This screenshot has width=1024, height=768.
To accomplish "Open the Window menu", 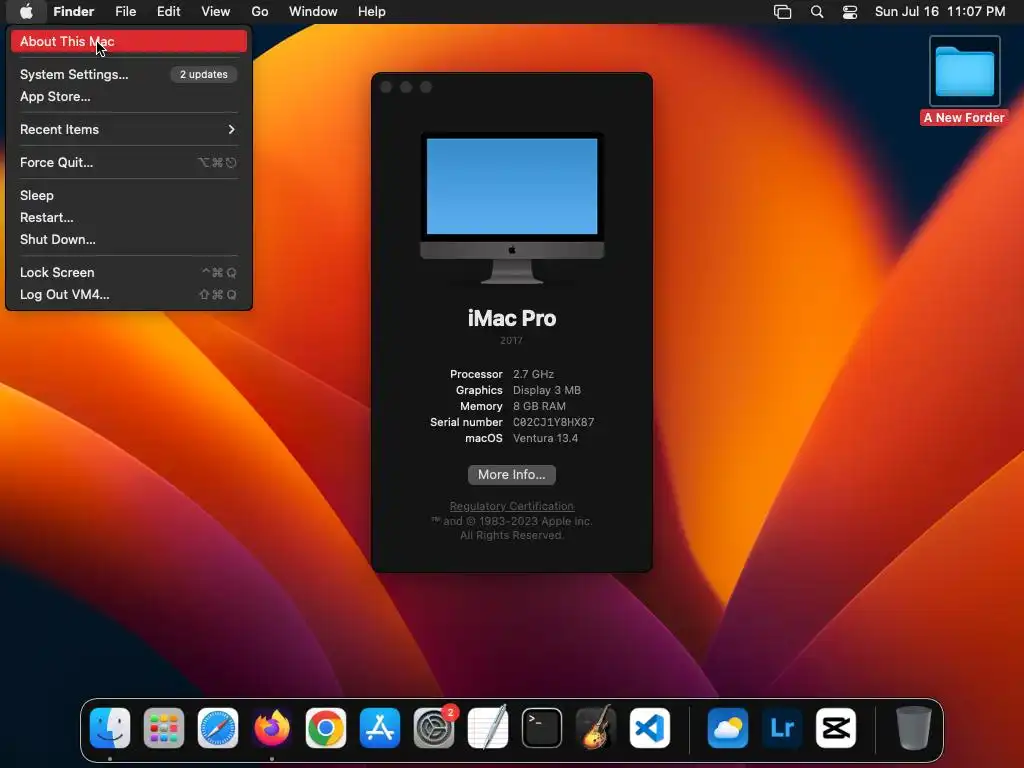I will [x=313, y=11].
